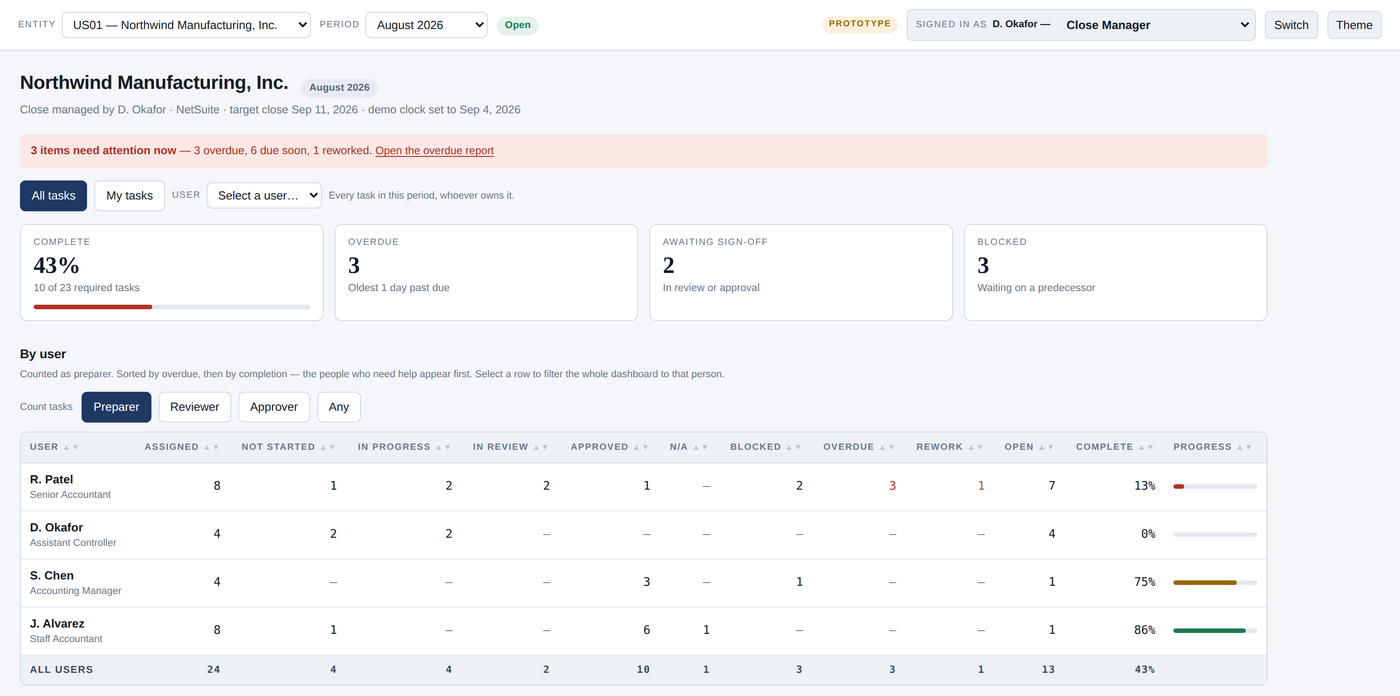Viewport: 1400px width, 696px height.
Task: Click S. Chen's blocked count 1
Action: pos(799,582)
